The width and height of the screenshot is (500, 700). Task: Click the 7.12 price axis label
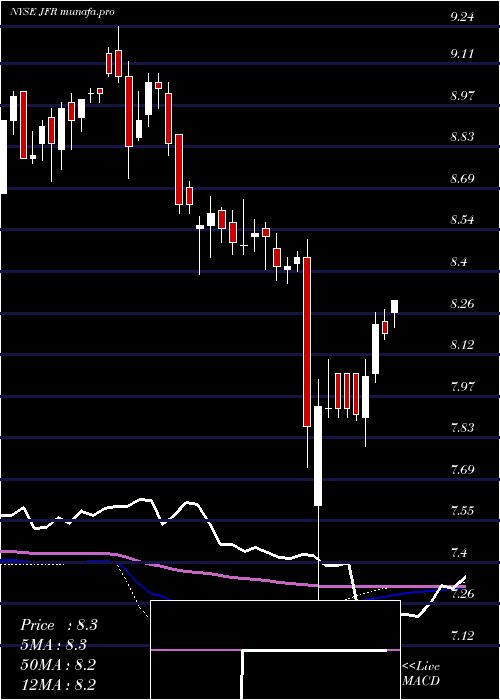(x=462, y=634)
